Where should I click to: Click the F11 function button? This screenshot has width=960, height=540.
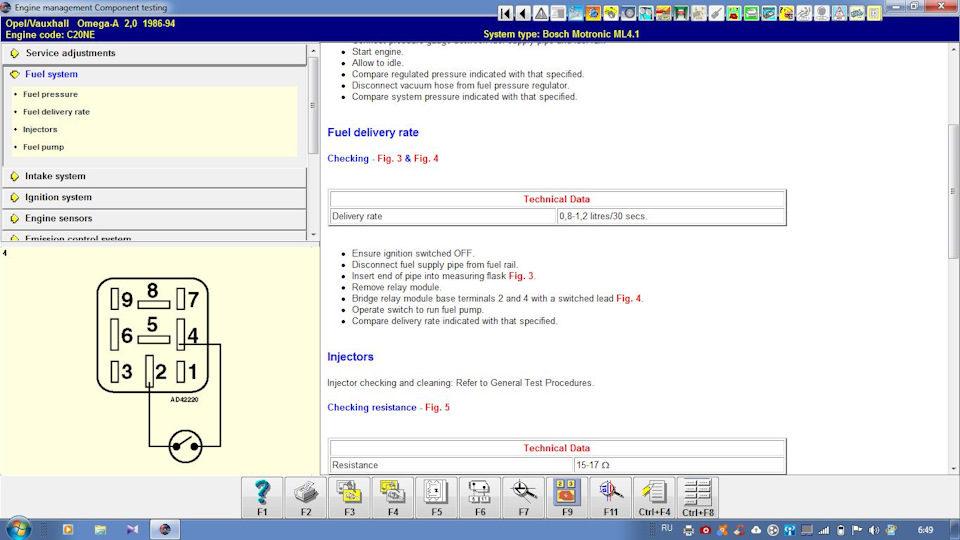click(610, 497)
